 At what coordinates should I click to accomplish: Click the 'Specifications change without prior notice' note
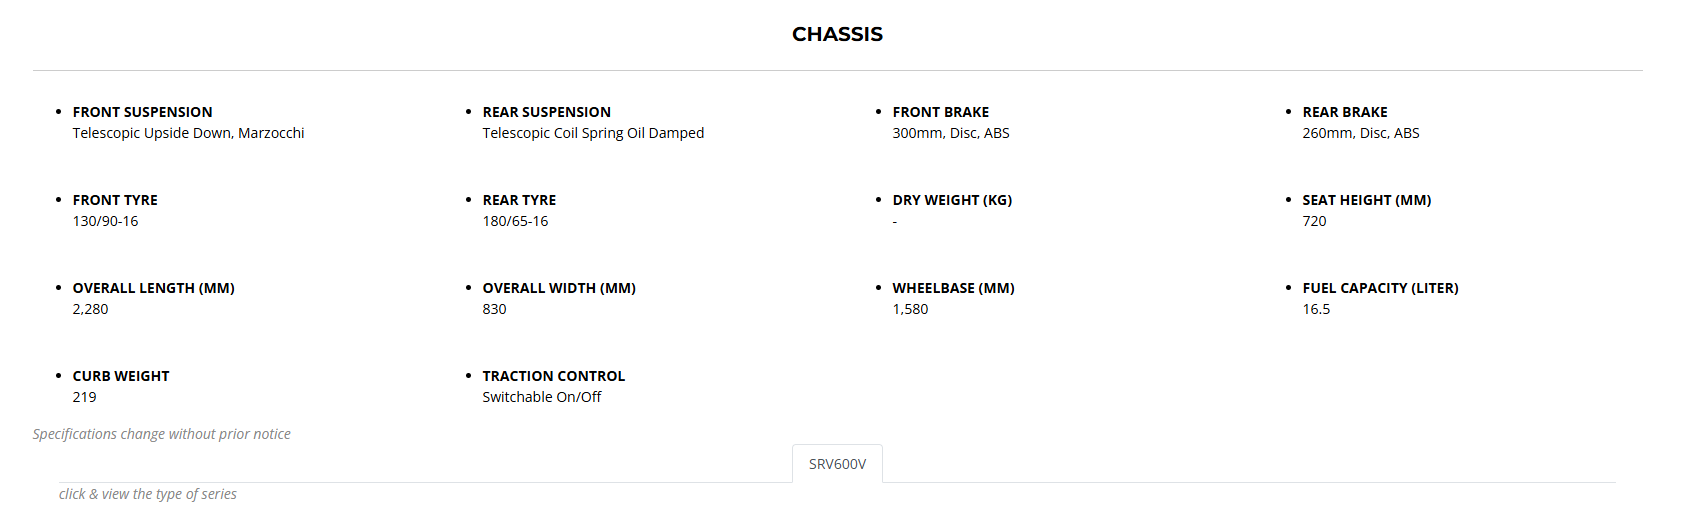tap(161, 434)
